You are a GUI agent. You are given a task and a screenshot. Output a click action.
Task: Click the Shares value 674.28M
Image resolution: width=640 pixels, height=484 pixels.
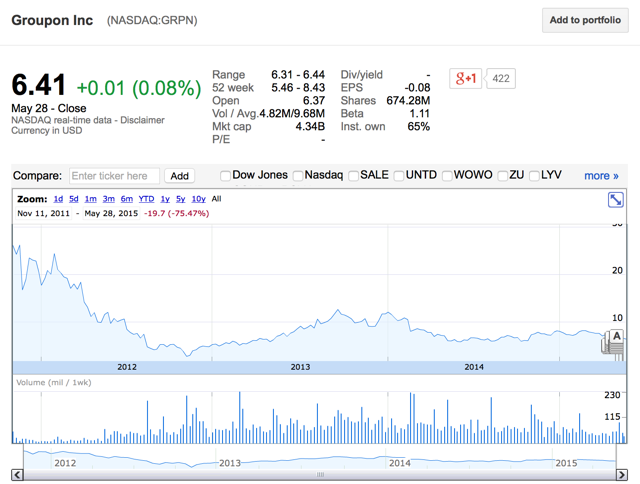pos(408,100)
